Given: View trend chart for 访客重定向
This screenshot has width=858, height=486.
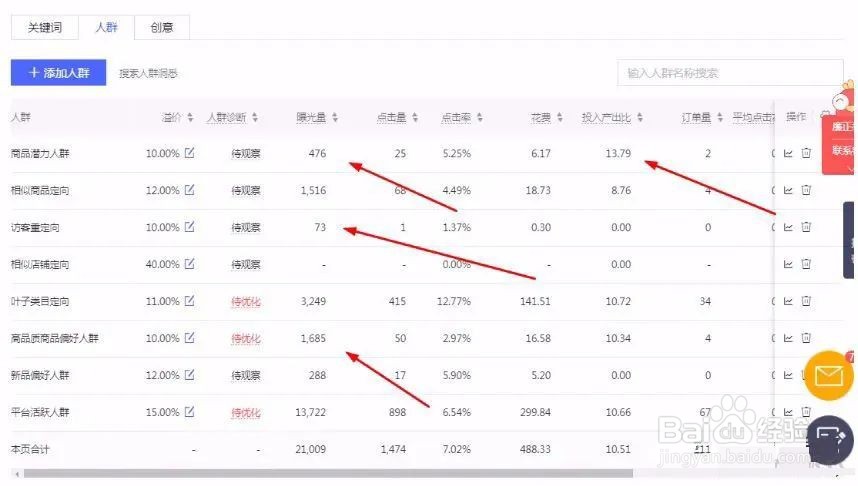Looking at the screenshot, I should point(788,227).
